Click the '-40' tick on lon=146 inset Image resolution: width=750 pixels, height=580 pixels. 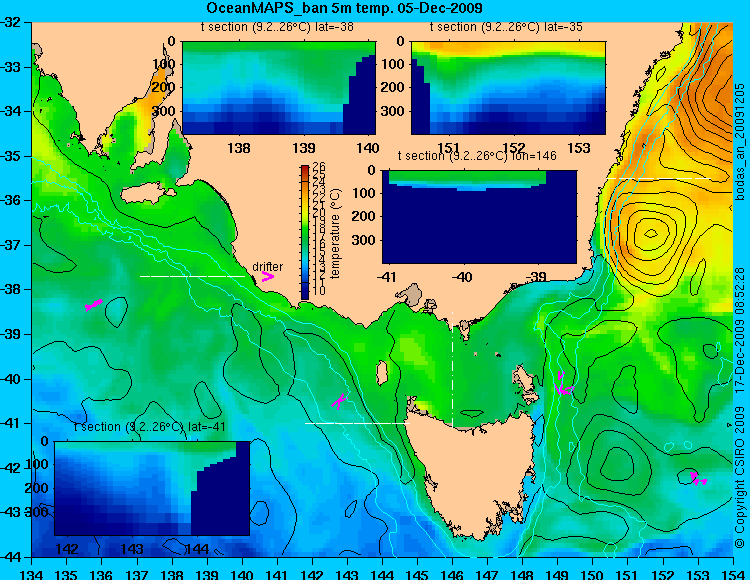(463, 277)
